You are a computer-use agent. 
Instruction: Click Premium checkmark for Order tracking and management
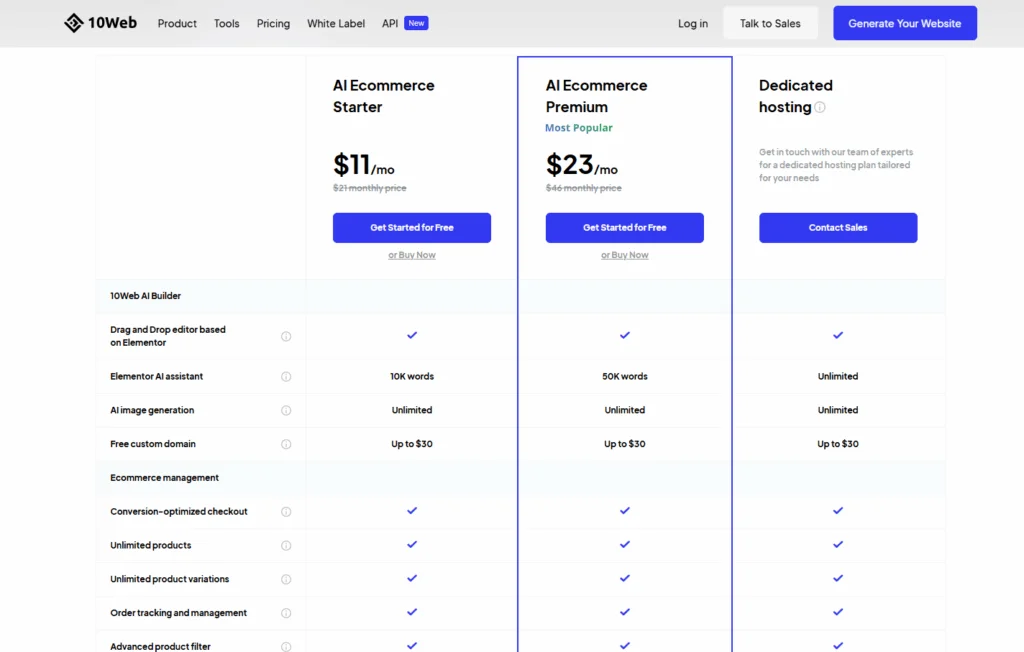(625, 612)
